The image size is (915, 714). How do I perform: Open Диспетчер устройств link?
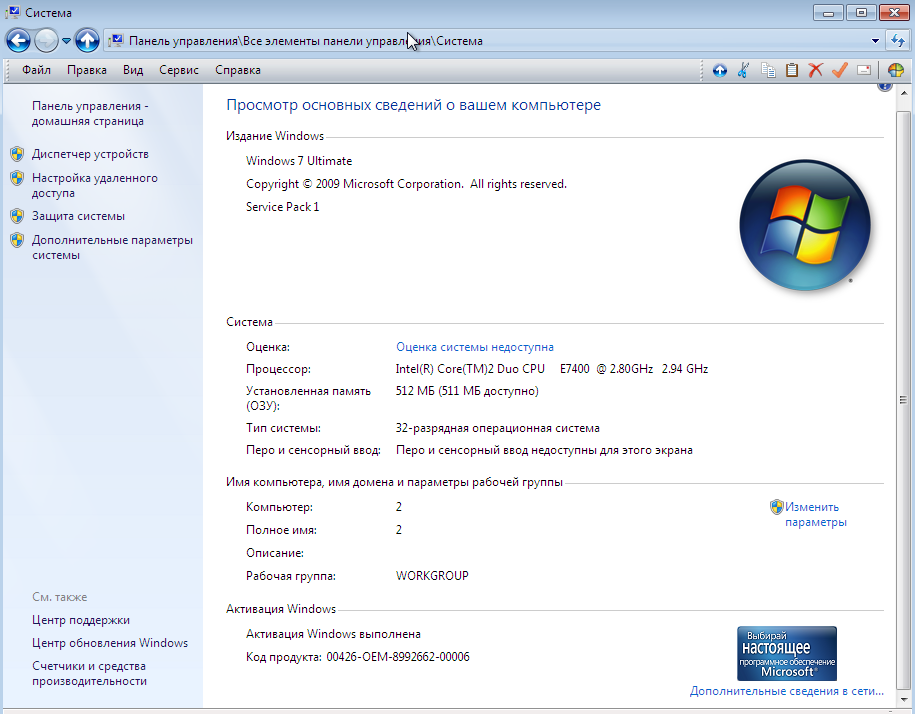pyautogui.click(x=90, y=154)
